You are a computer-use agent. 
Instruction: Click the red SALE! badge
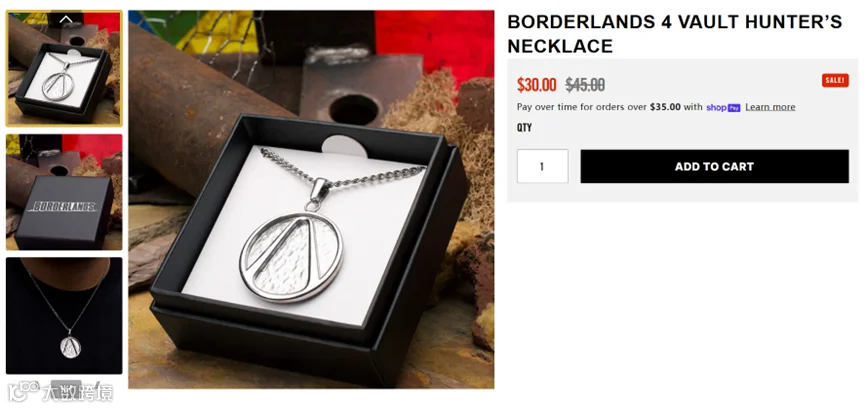coord(835,81)
